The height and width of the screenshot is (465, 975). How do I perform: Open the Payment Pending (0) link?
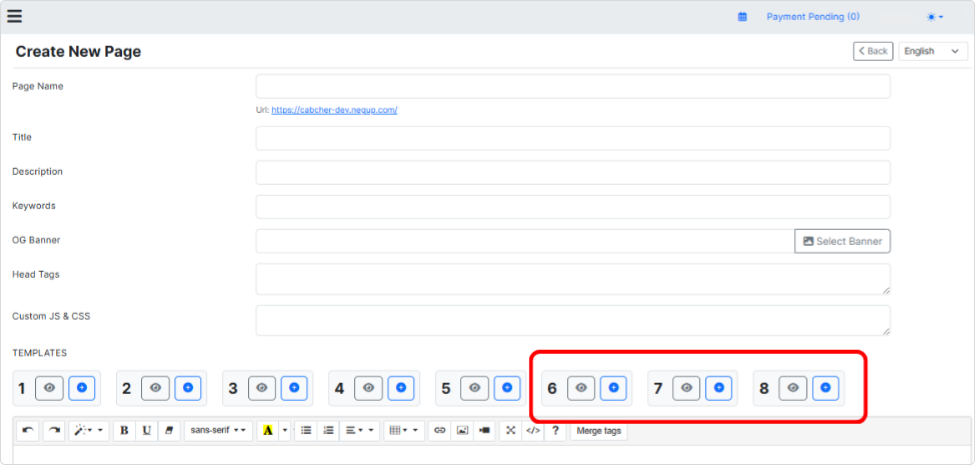click(813, 17)
